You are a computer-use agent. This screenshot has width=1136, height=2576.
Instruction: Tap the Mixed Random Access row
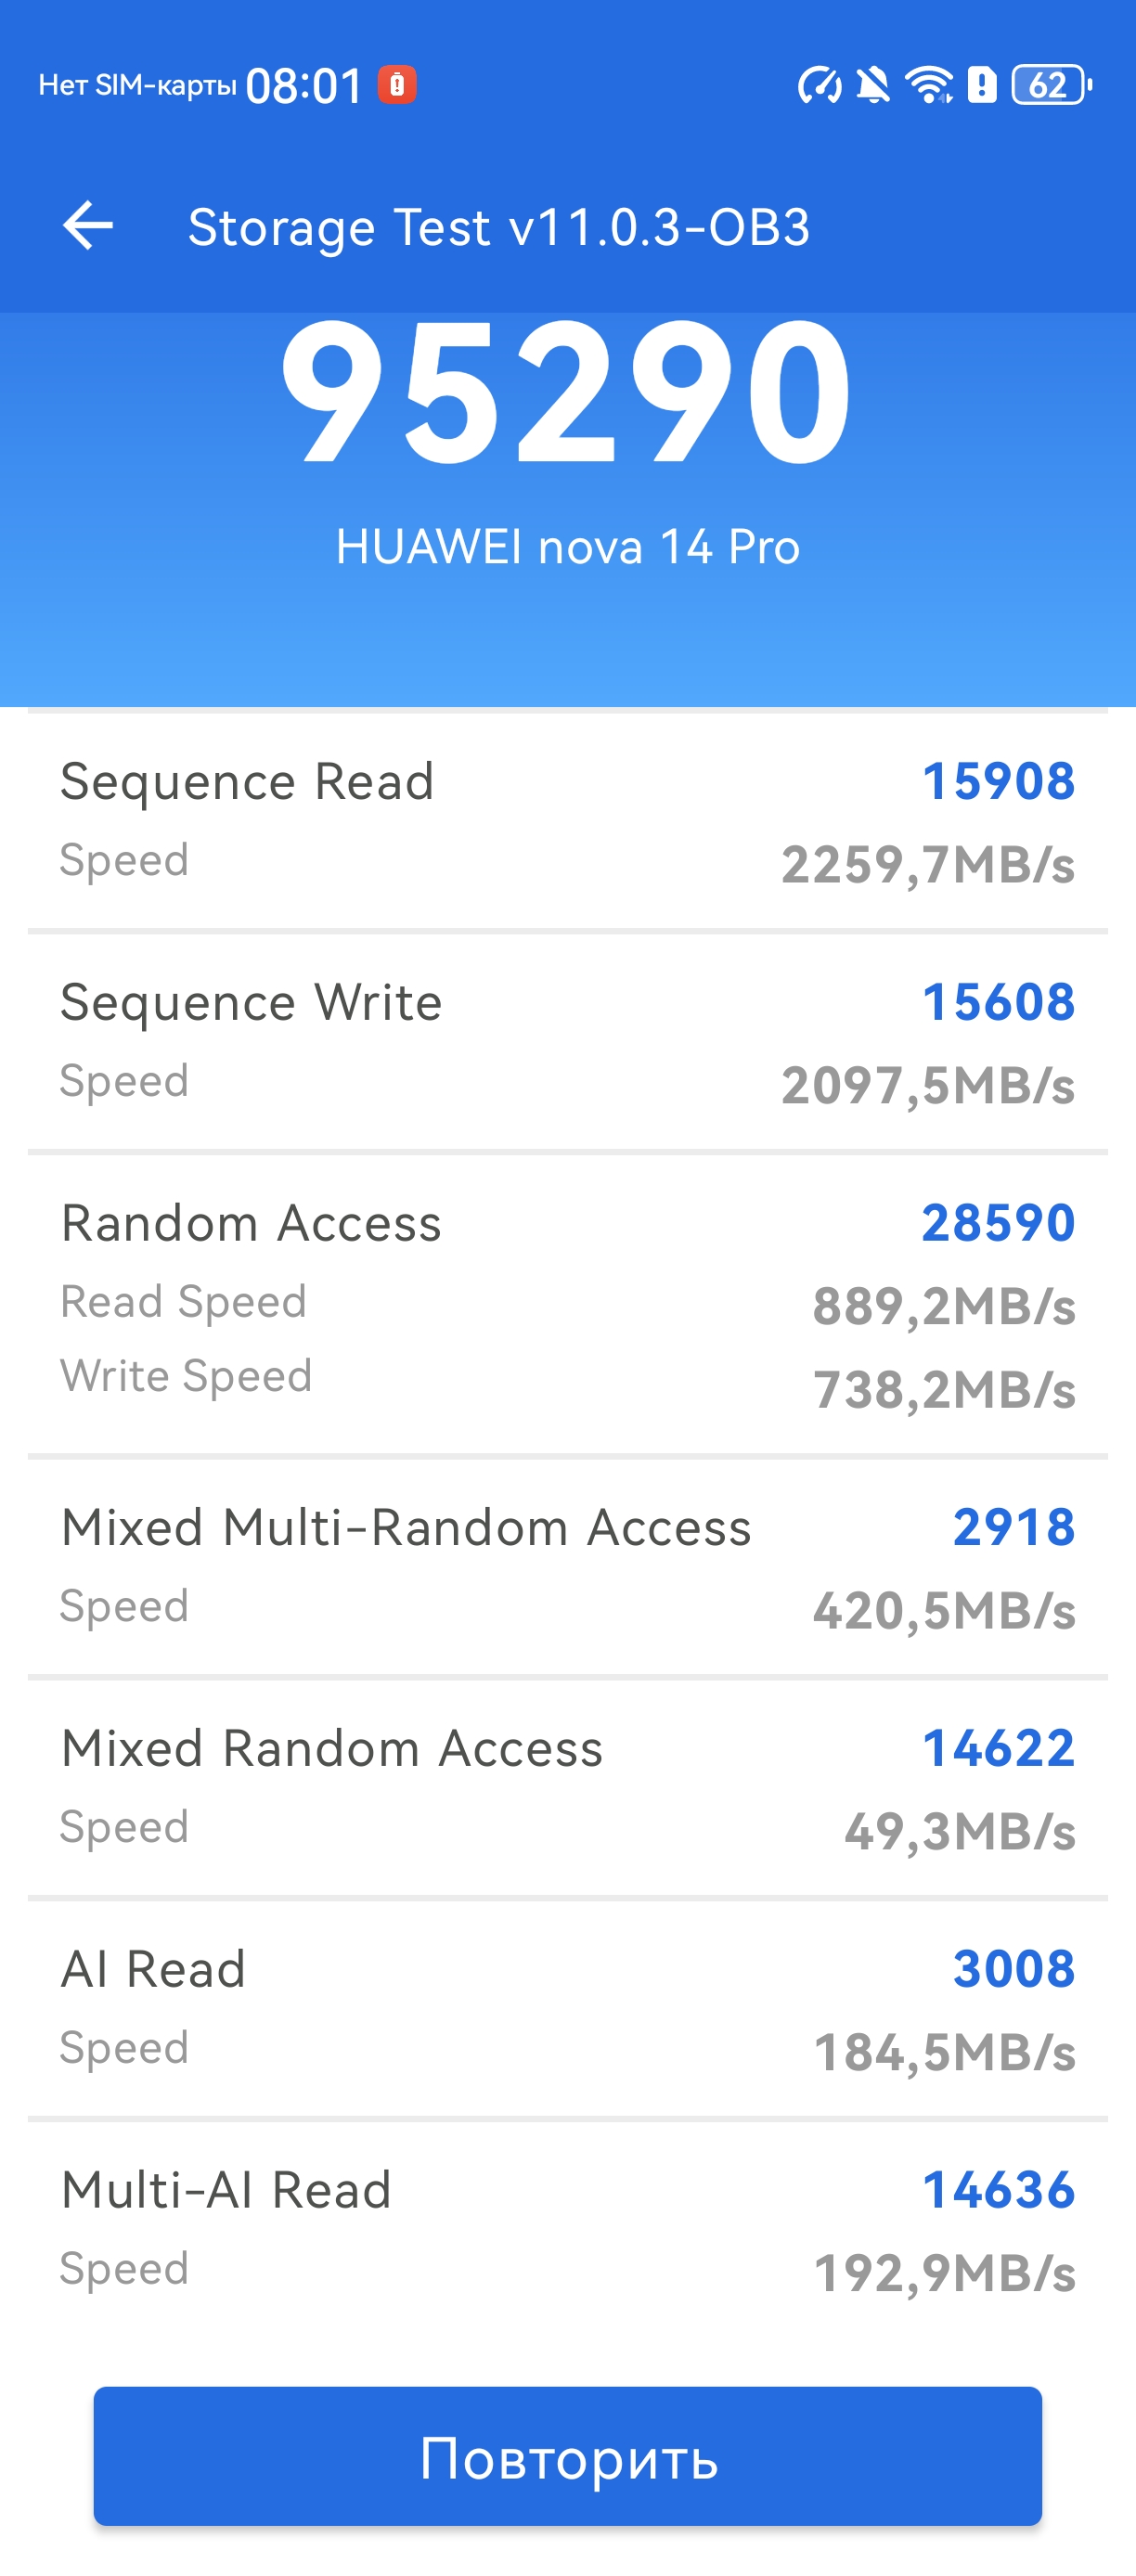pyautogui.click(x=567, y=1788)
